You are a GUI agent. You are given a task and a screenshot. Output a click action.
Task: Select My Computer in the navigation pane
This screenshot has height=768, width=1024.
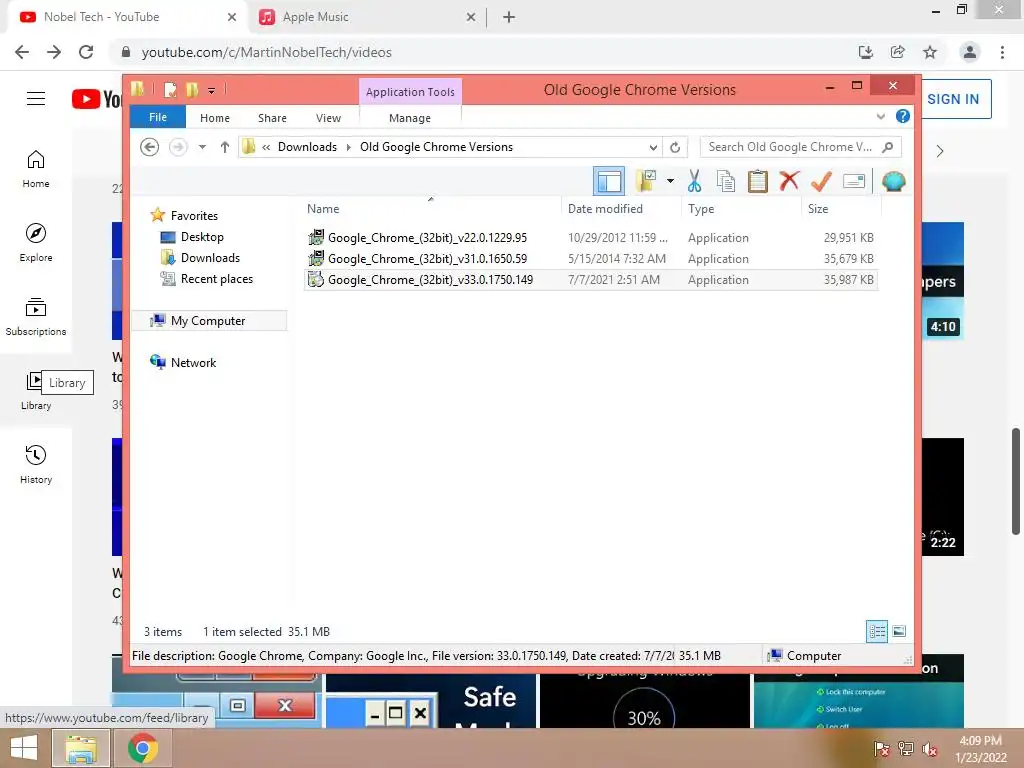(208, 321)
